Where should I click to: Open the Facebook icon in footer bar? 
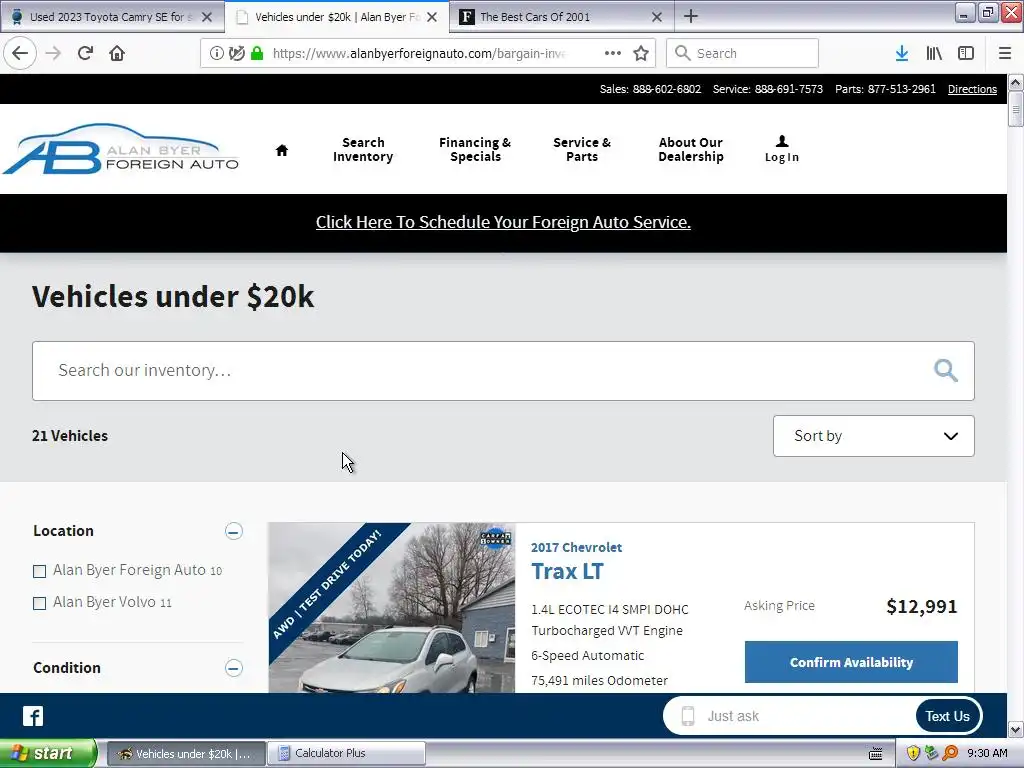pyautogui.click(x=33, y=716)
